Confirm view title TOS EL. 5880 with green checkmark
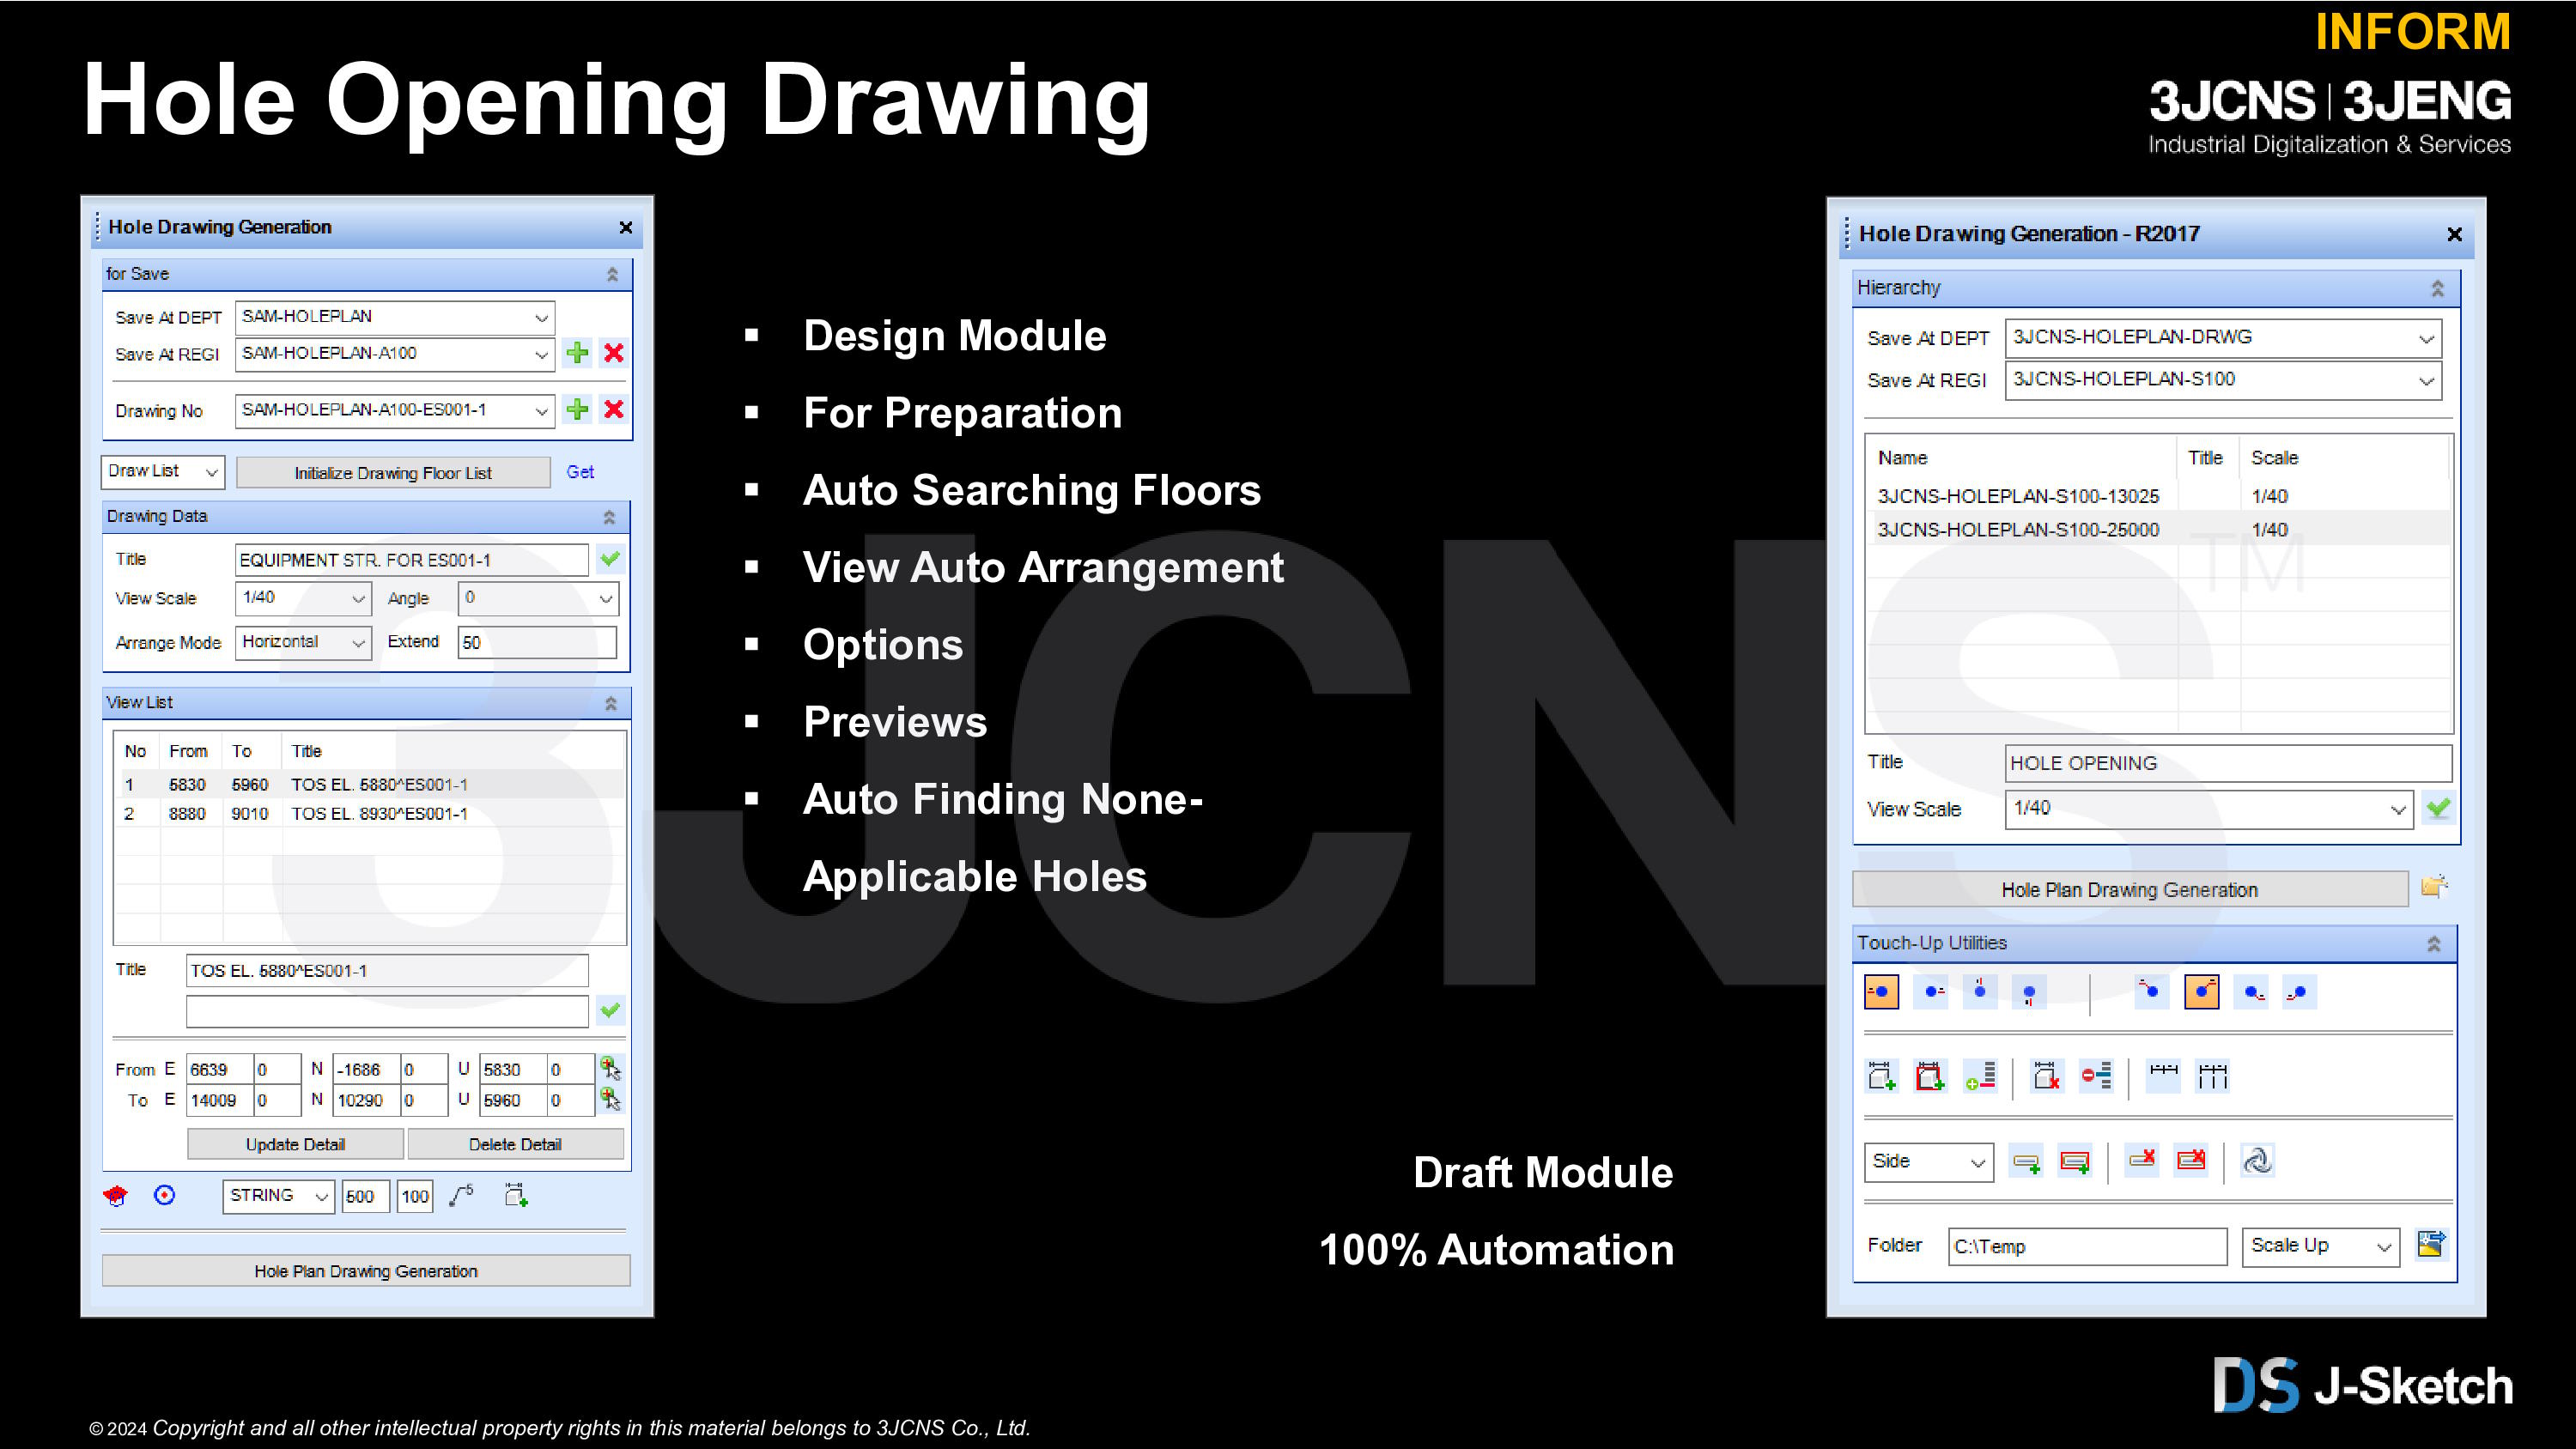2576x1449 pixels. point(610,1010)
